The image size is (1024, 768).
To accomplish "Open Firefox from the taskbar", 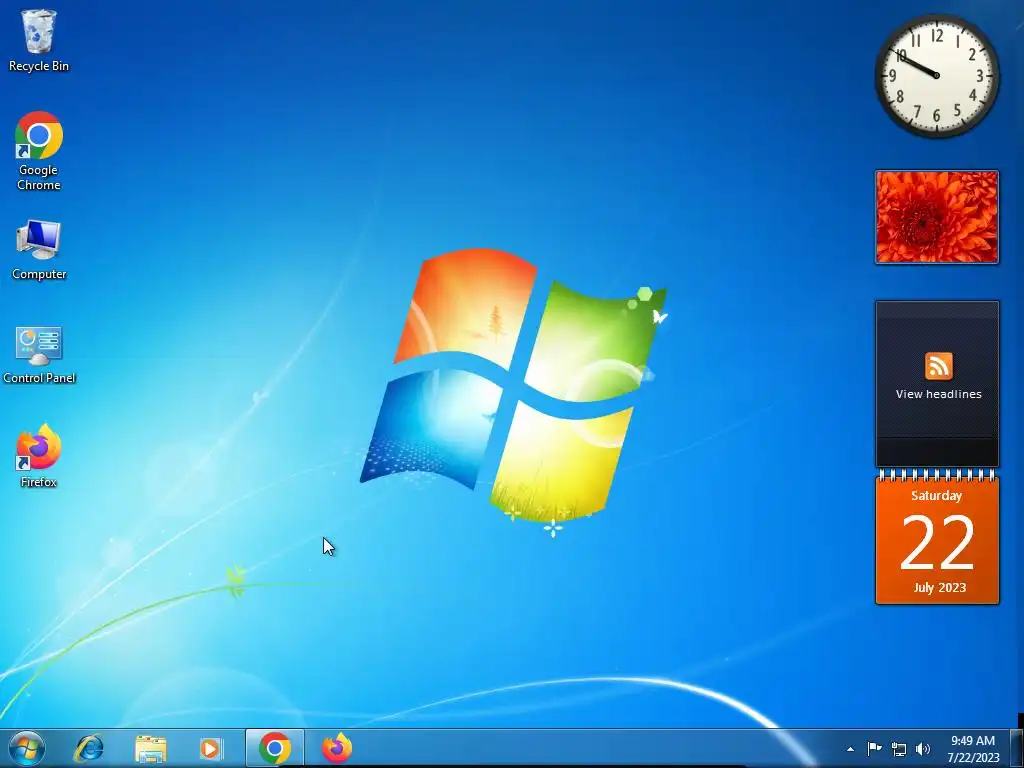I will point(337,748).
